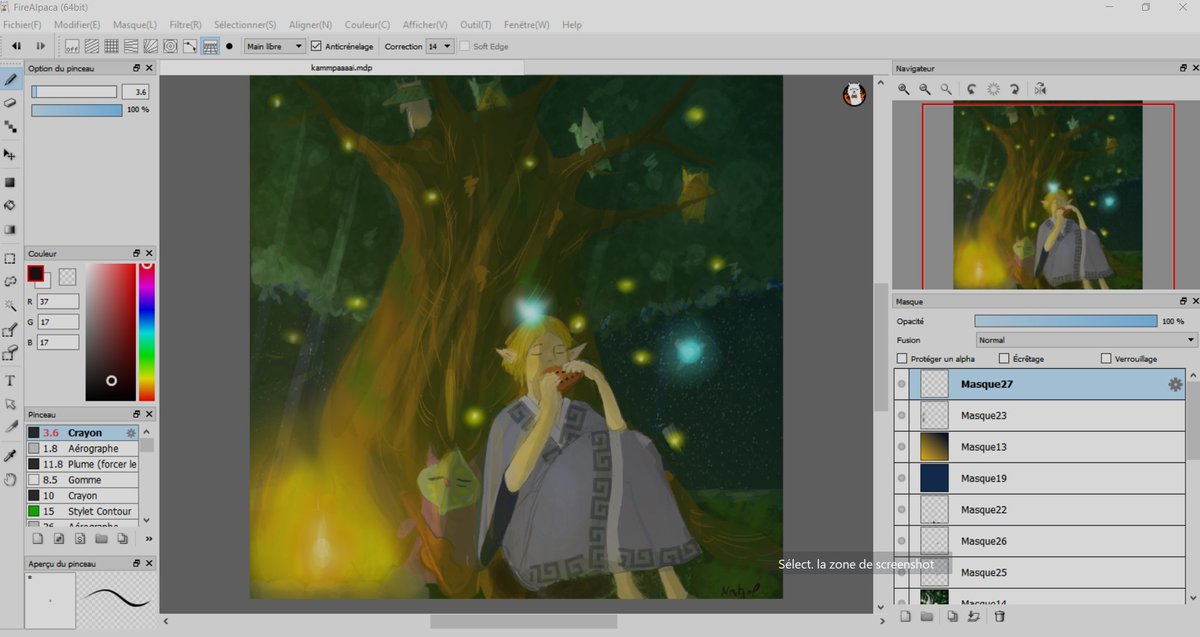Open the Masque menu
Screen dimensions: 1200x637
click(x=135, y=24)
